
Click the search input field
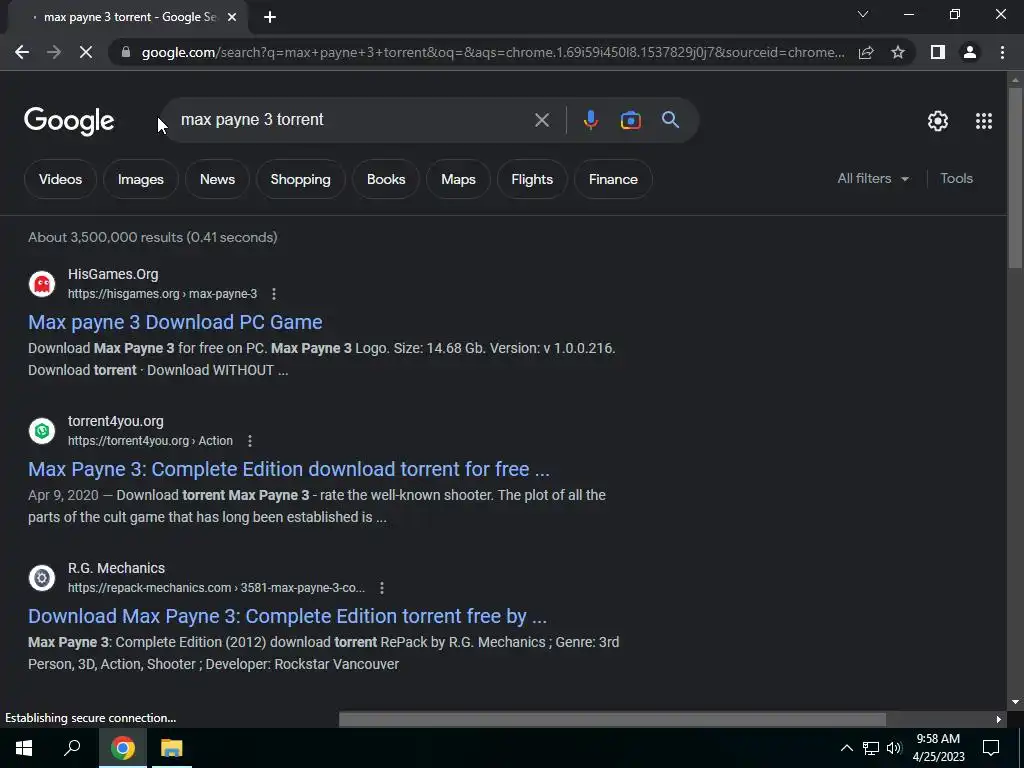(x=353, y=120)
